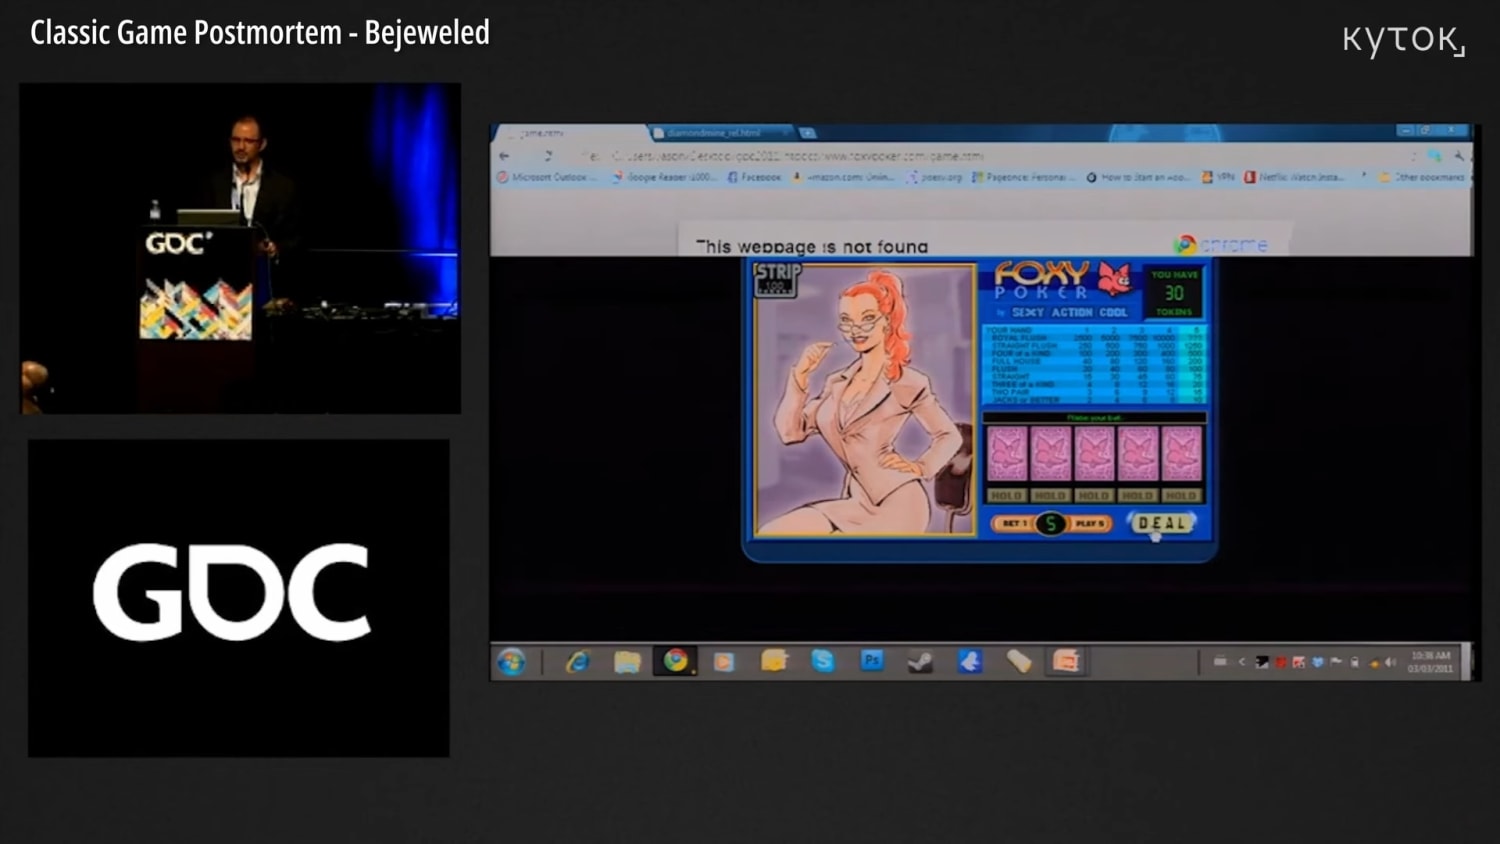Click the DEAL button in Foxy Poker
Viewport: 1500px width, 844px height.
(x=1161, y=523)
